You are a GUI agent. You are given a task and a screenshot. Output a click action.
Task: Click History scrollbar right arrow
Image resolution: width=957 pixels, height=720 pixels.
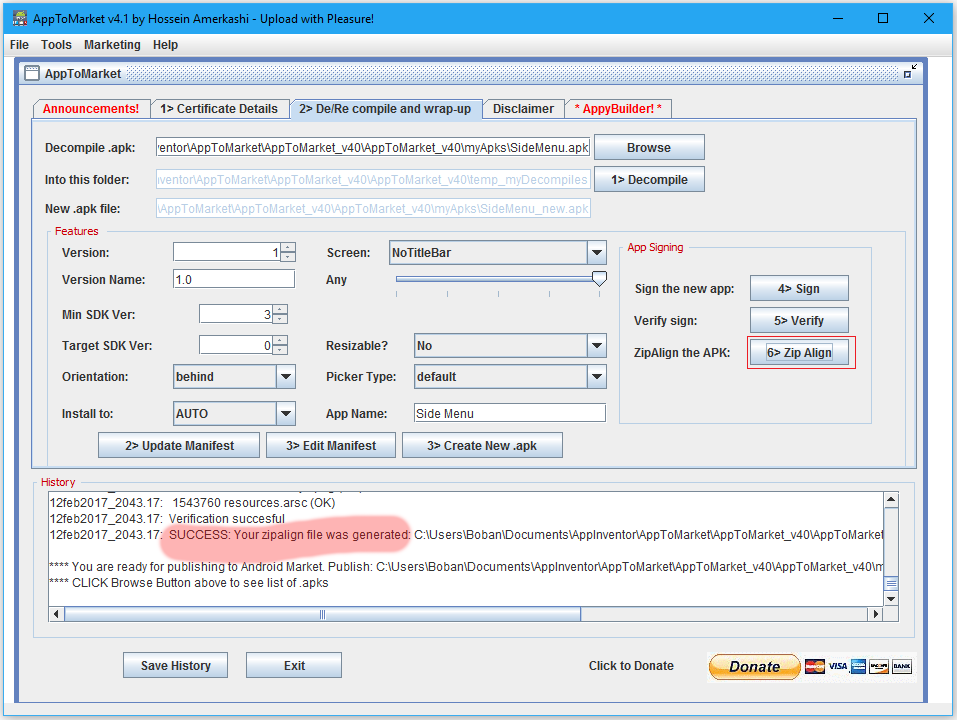(876, 614)
